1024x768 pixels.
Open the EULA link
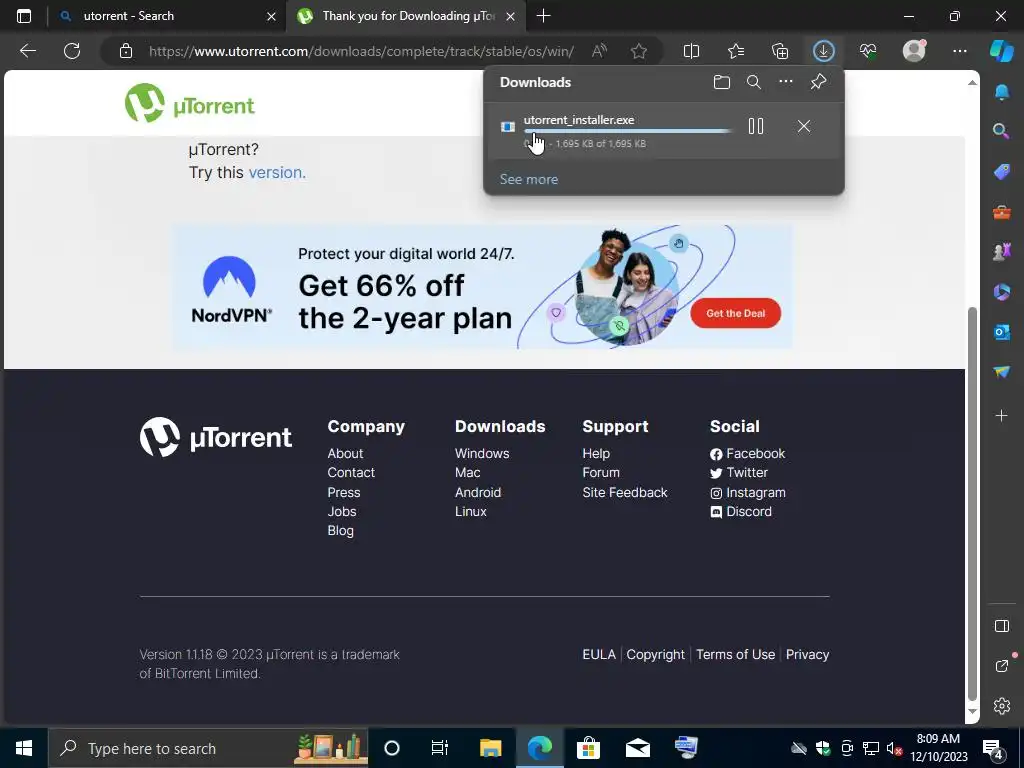599,654
